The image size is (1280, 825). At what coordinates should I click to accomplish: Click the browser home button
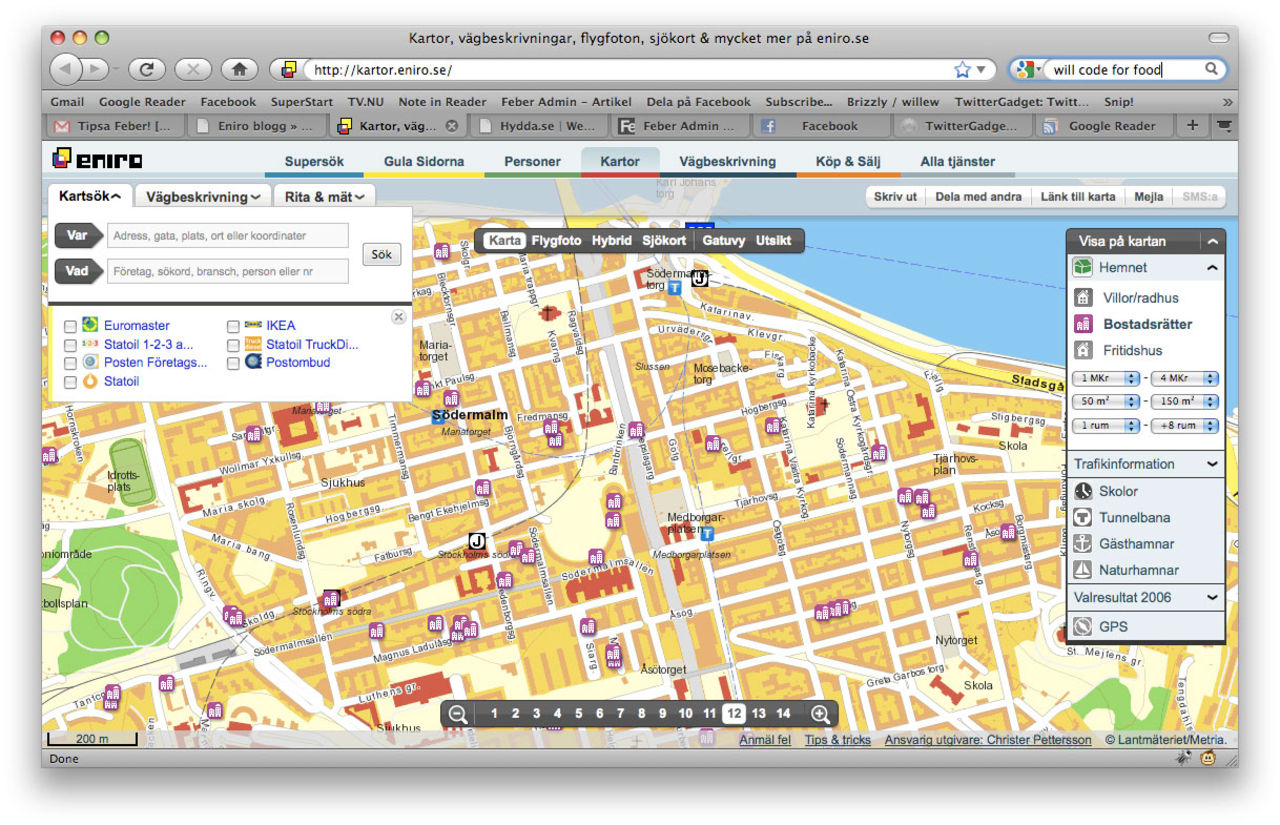[239, 70]
